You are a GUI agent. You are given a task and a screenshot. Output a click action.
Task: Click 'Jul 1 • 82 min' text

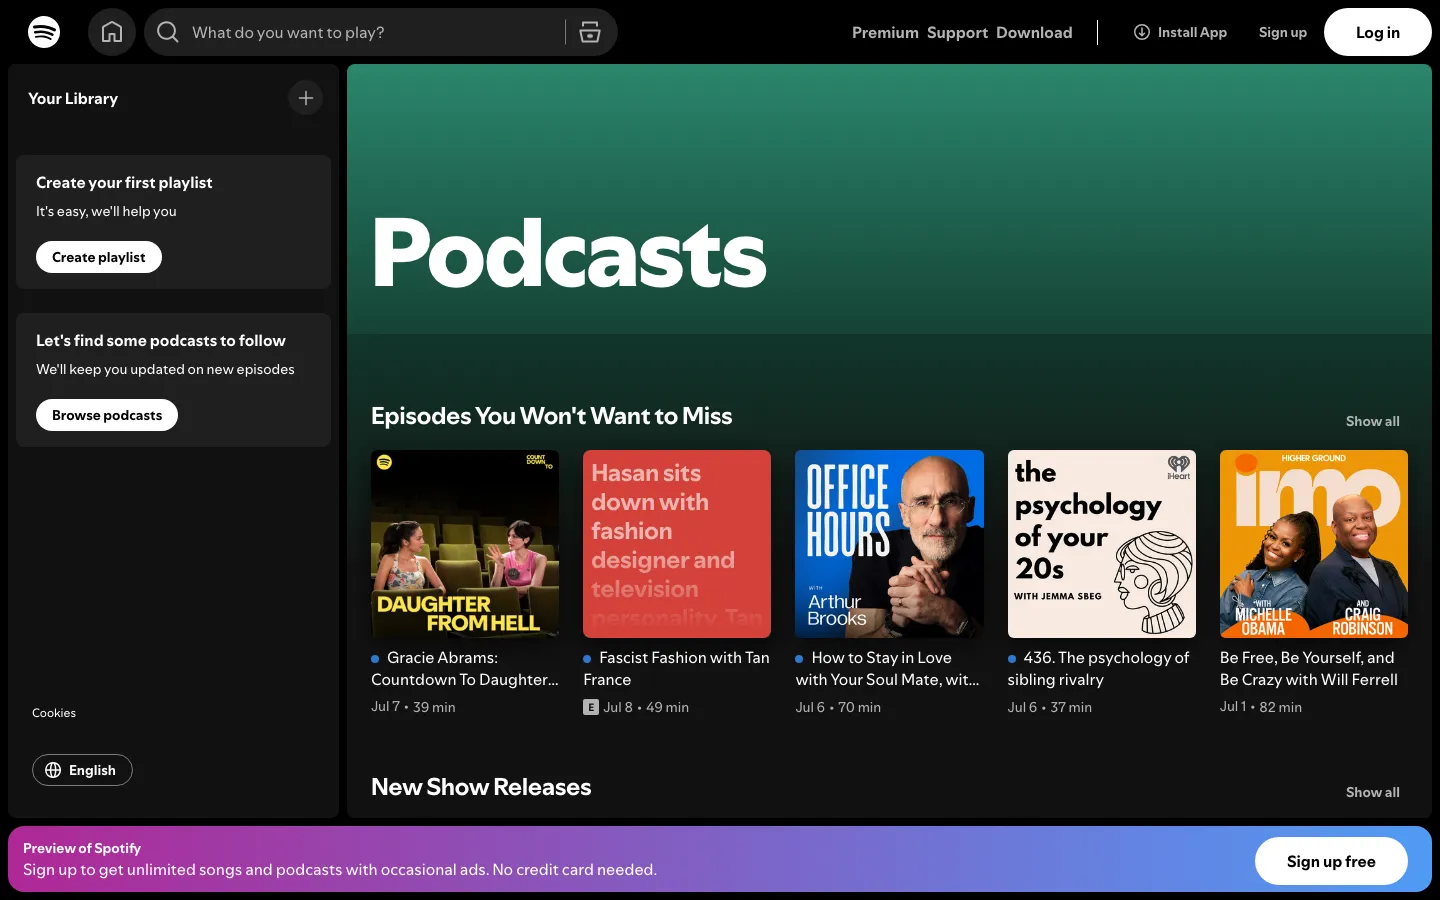coord(1261,707)
